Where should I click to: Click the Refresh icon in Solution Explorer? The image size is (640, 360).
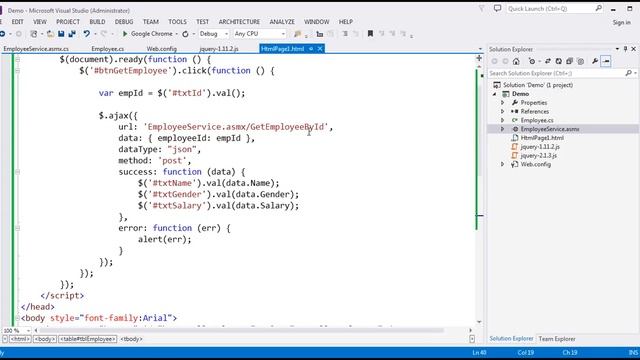click(558, 61)
